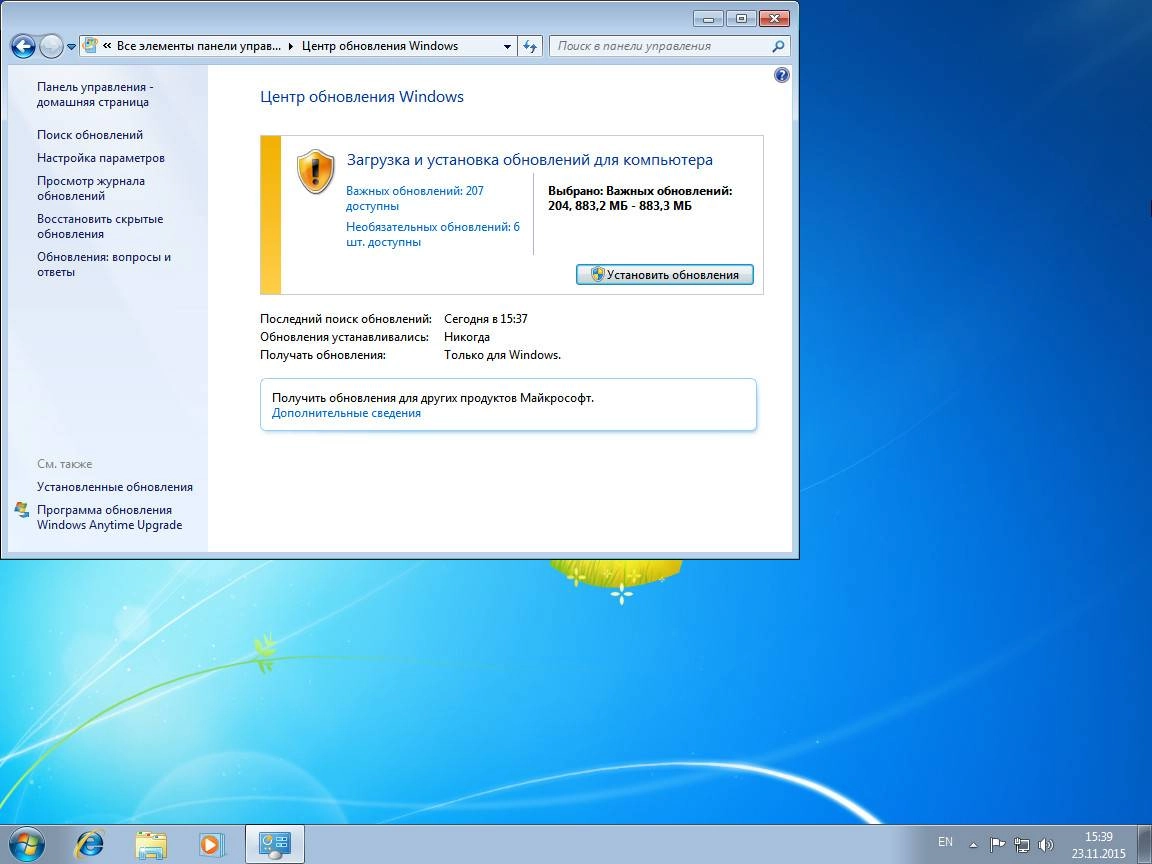
Task: Open Action Center flag tray icon
Action: point(997,845)
